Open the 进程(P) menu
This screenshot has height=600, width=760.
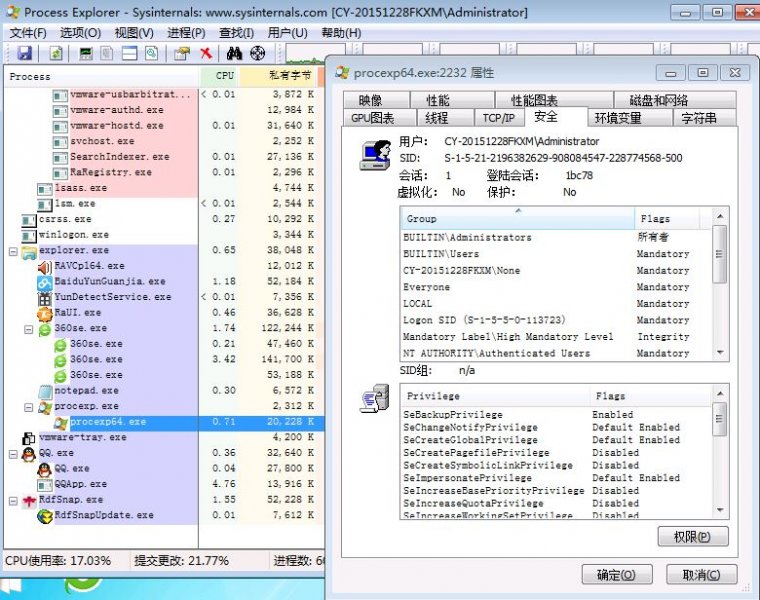[x=186, y=32]
